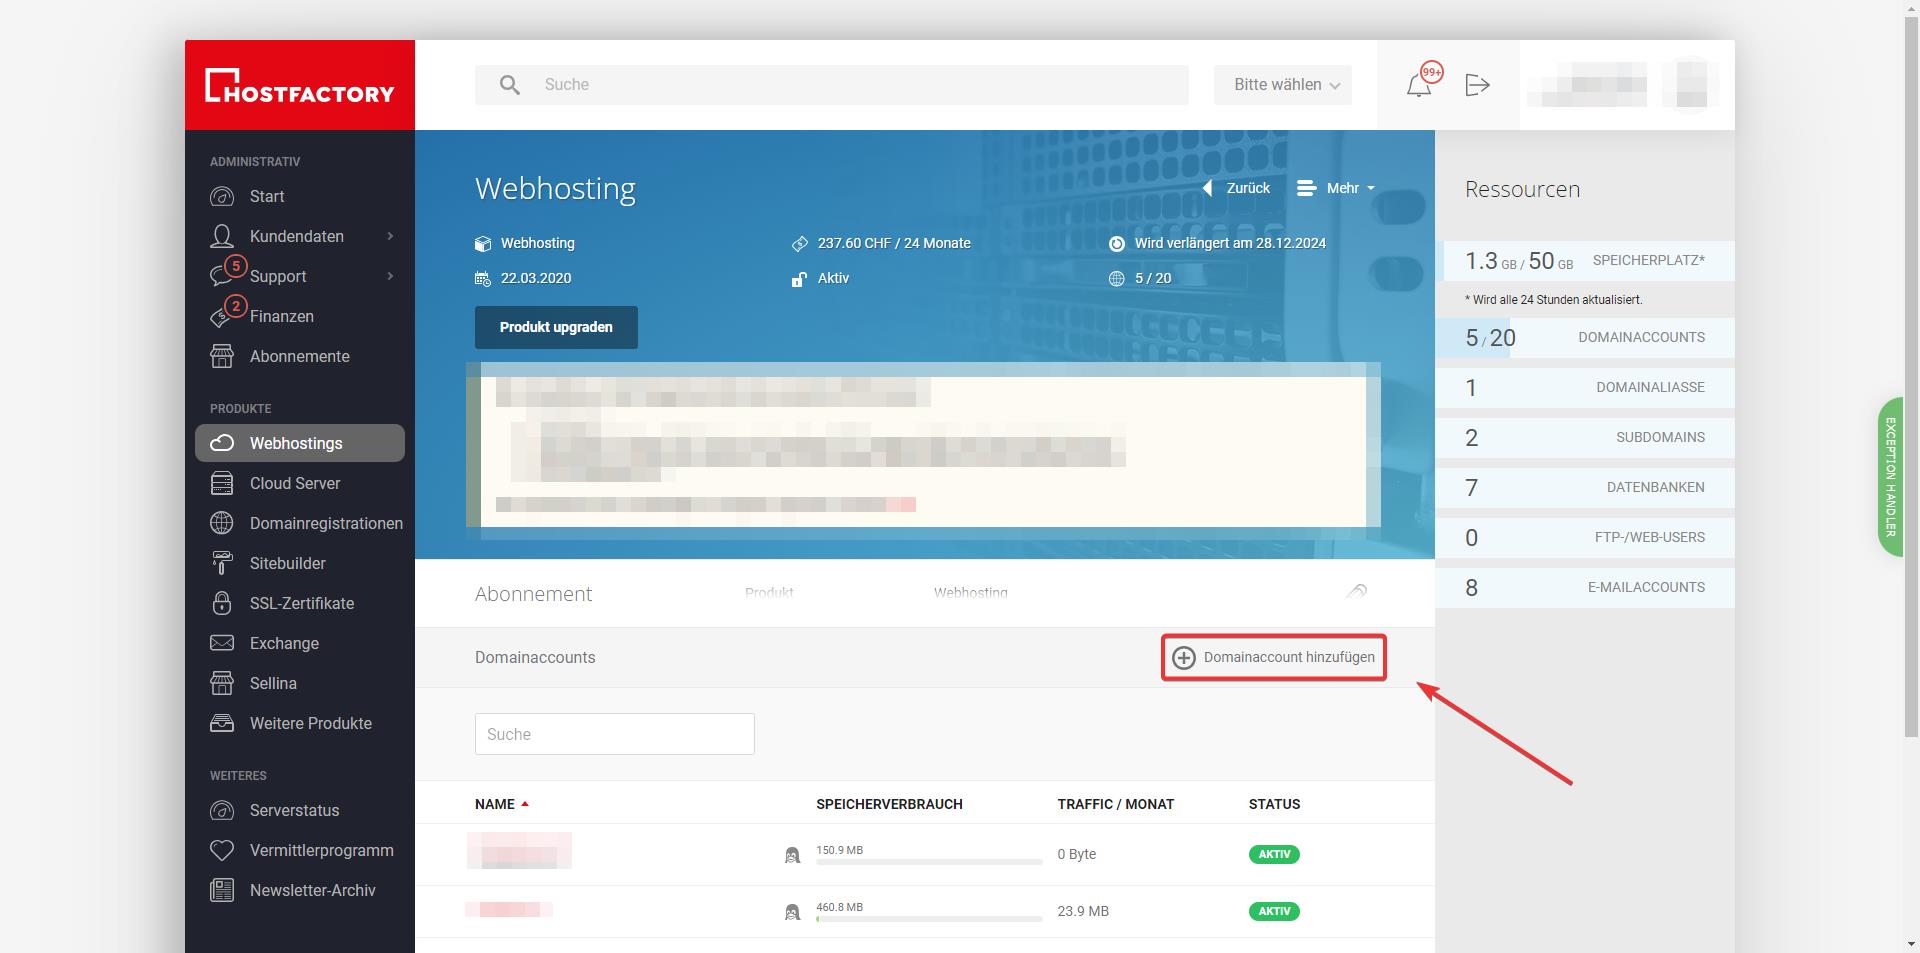The width and height of the screenshot is (1920, 953).
Task: Click the Domainregistrationen globe icon
Action: 222,523
